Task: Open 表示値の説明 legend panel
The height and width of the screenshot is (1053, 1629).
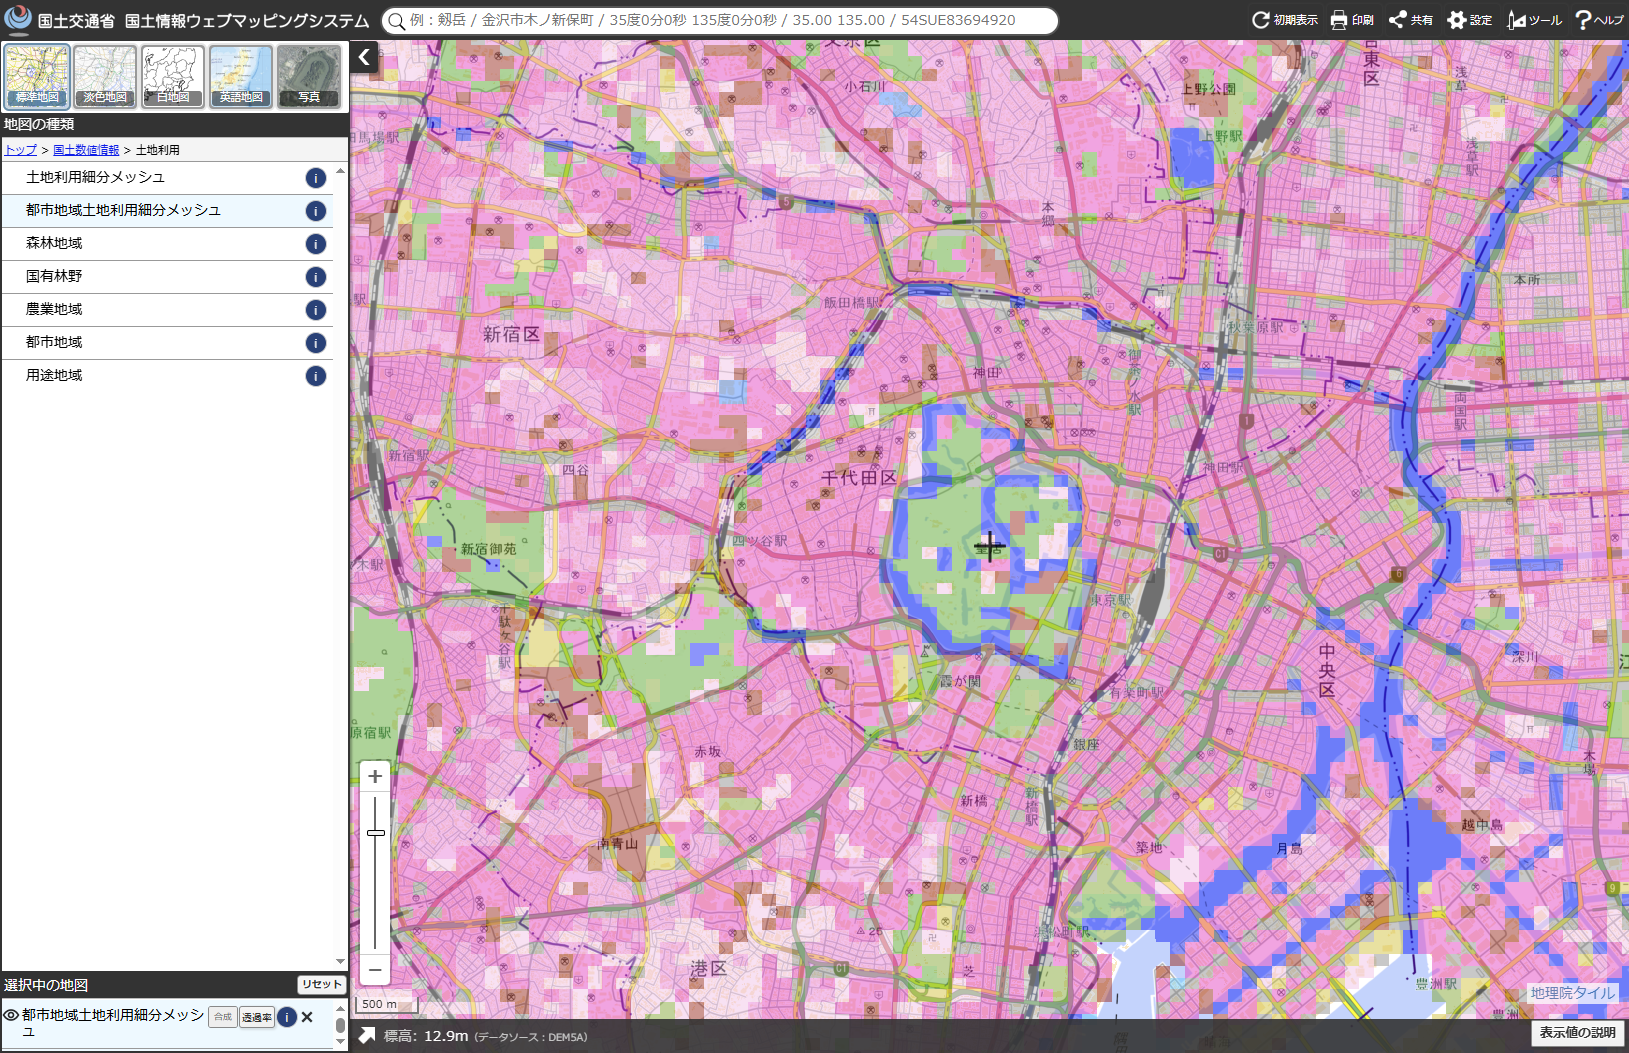Action: pyautogui.click(x=1576, y=1033)
